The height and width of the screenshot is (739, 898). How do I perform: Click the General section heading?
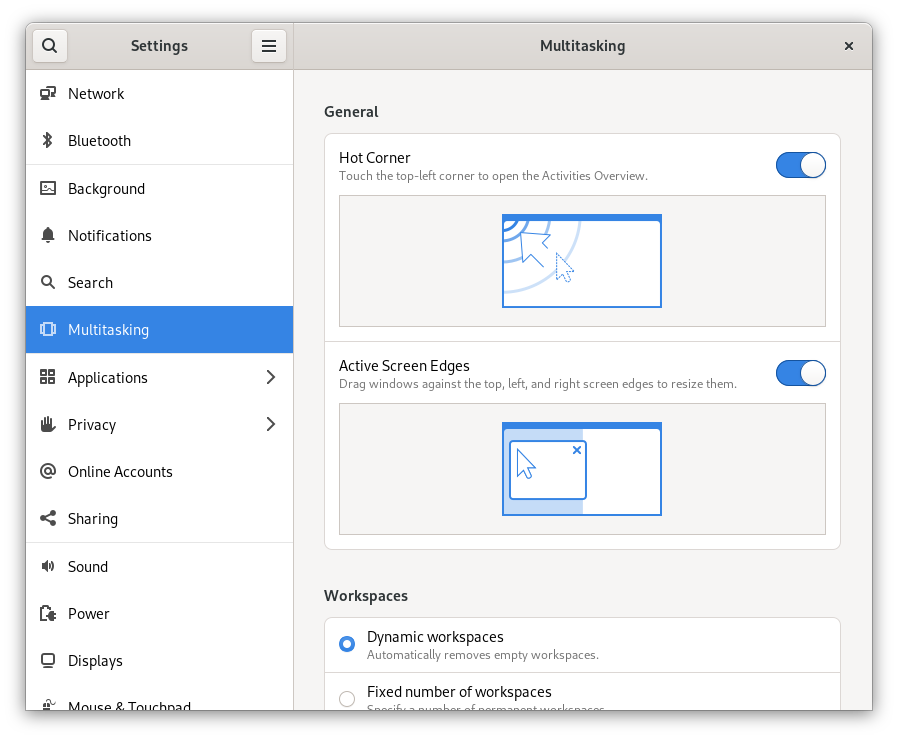coord(351,112)
